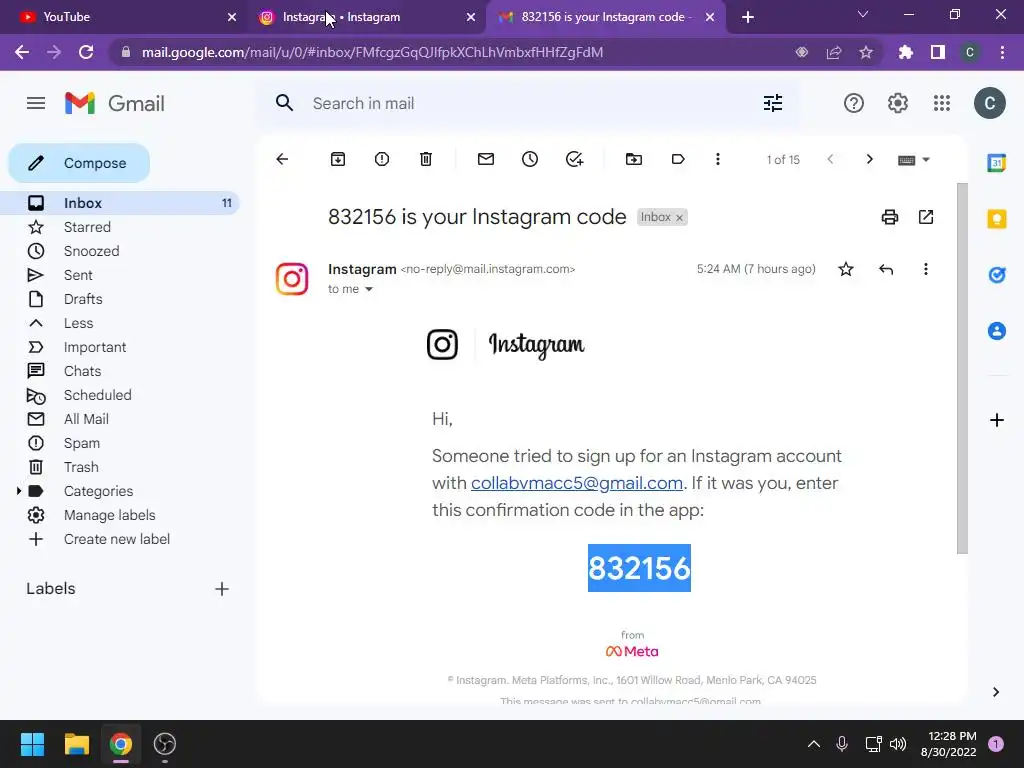The height and width of the screenshot is (768, 1024).
Task: Show hidden system tray icons
Action: coord(814,744)
